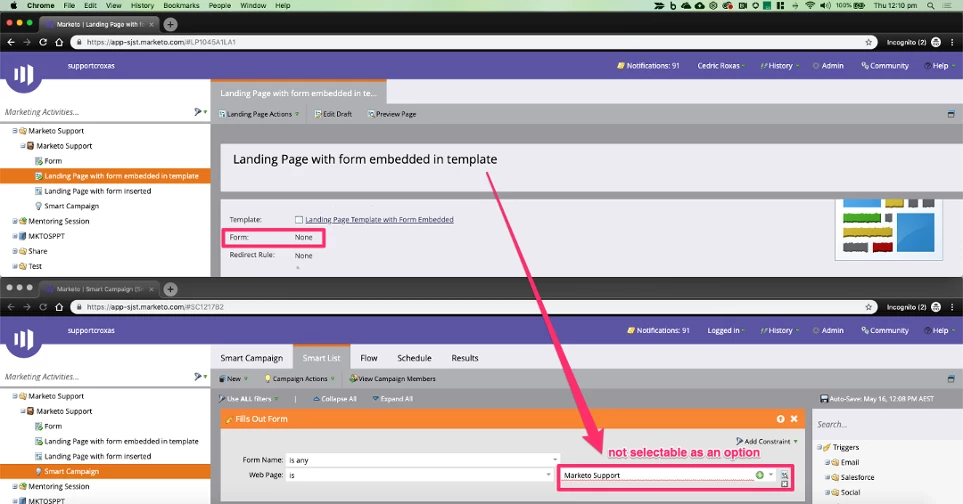The image size is (963, 504).
Task: Select Landing Page with form inserted in the top tree
Action: pyautogui.click(x=98, y=191)
